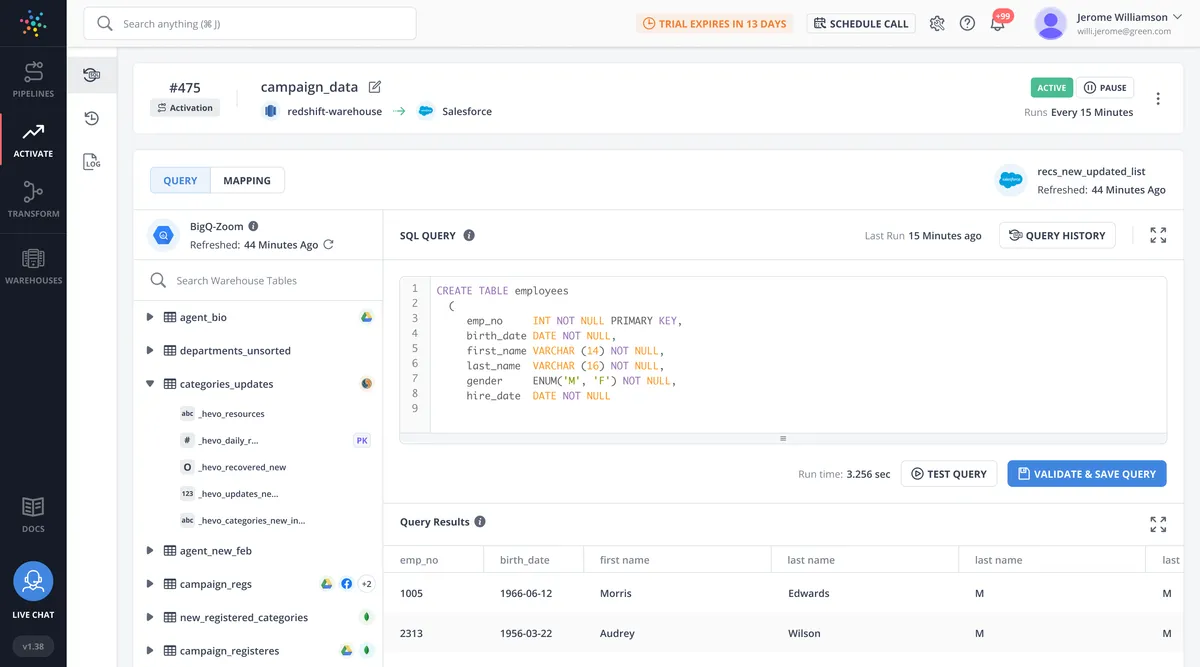Open the Transform section icon
This screenshot has height=667, width=1200.
(x=33, y=198)
